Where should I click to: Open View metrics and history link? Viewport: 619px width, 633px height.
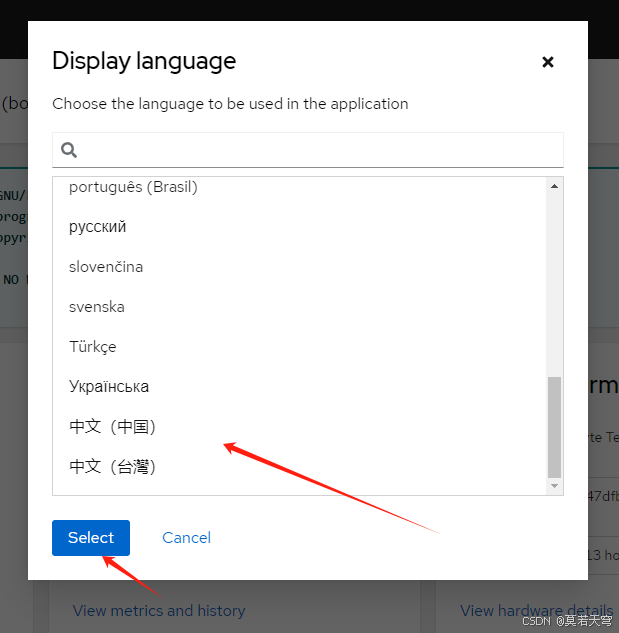159,610
